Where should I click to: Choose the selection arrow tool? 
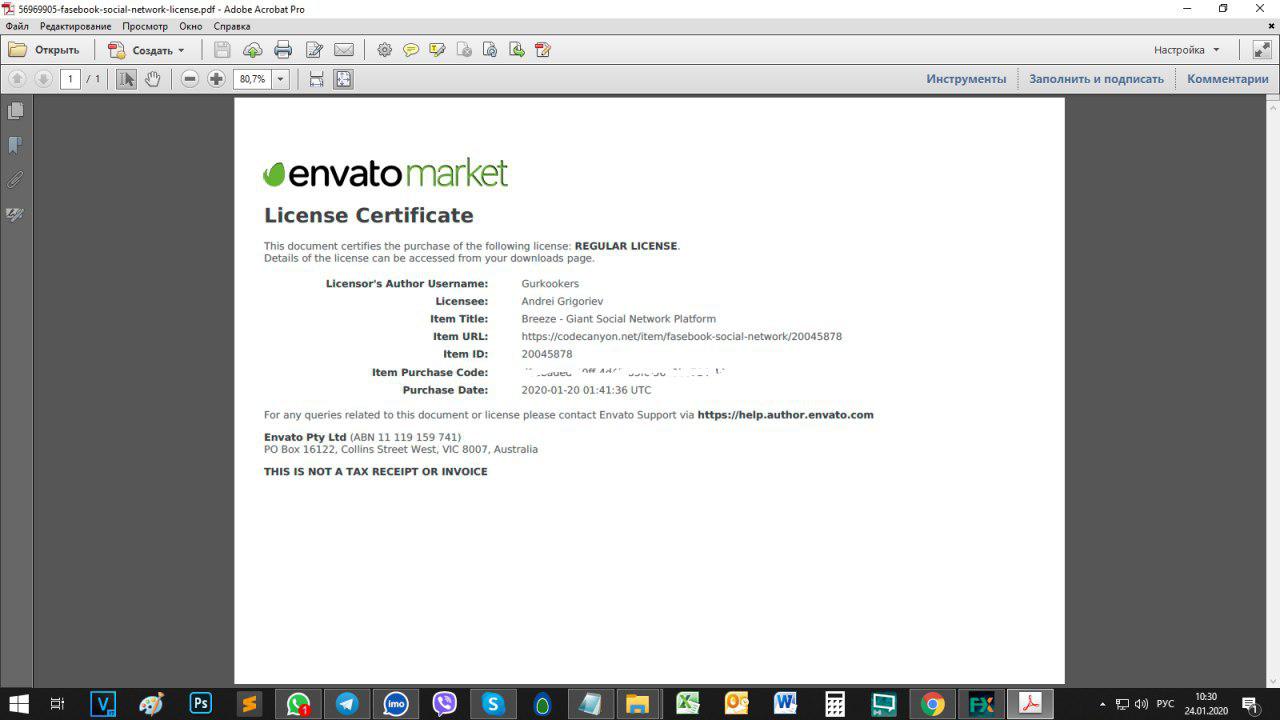(126, 79)
